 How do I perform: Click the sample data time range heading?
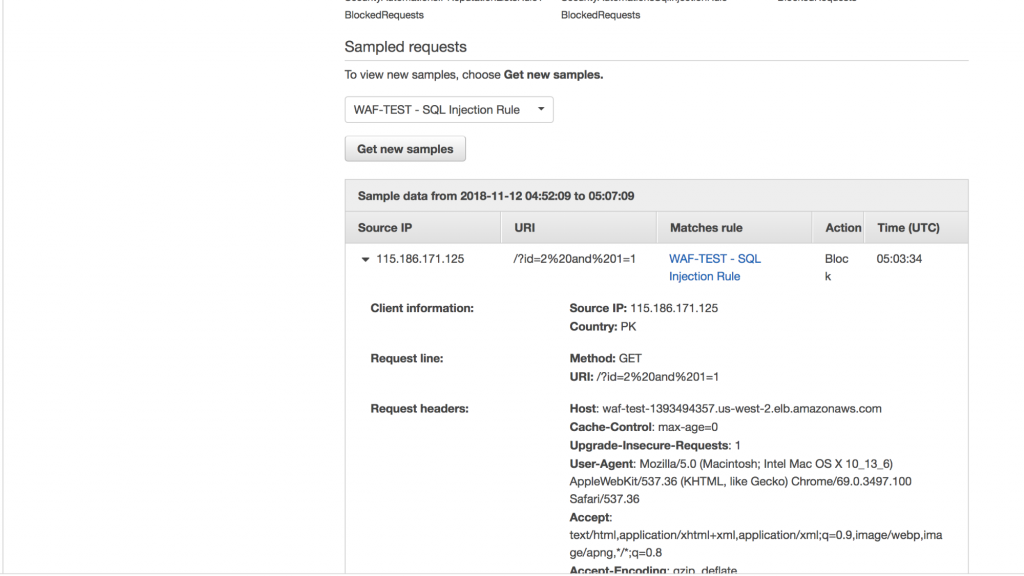click(x=496, y=196)
